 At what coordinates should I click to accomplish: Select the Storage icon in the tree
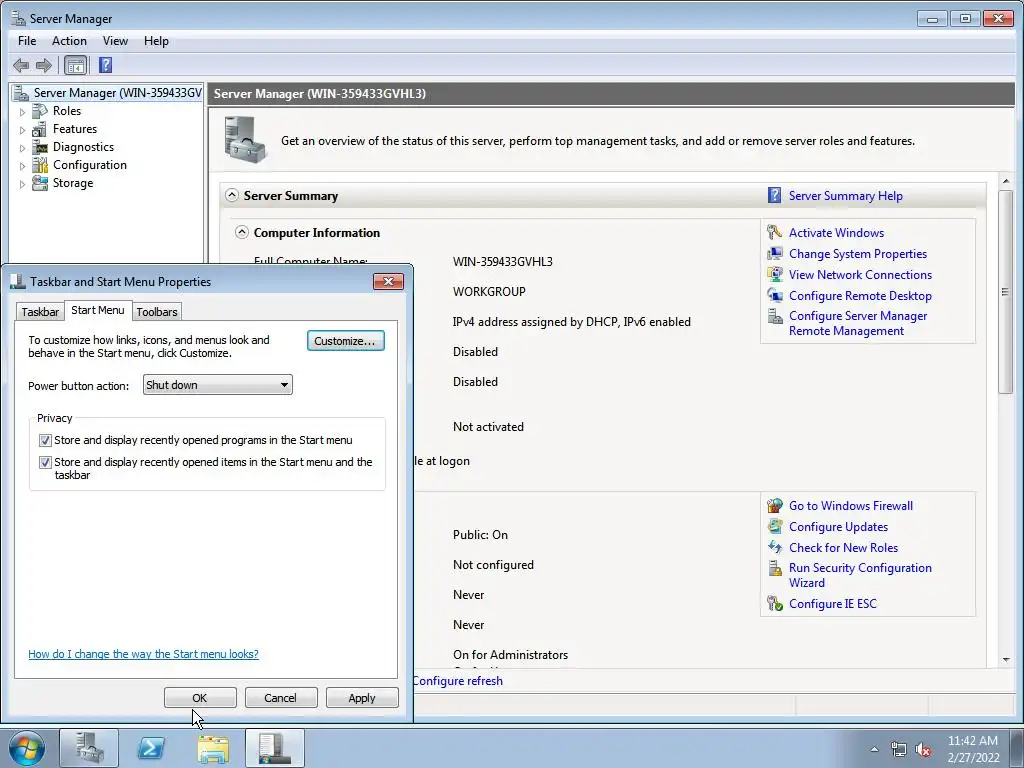click(x=40, y=183)
